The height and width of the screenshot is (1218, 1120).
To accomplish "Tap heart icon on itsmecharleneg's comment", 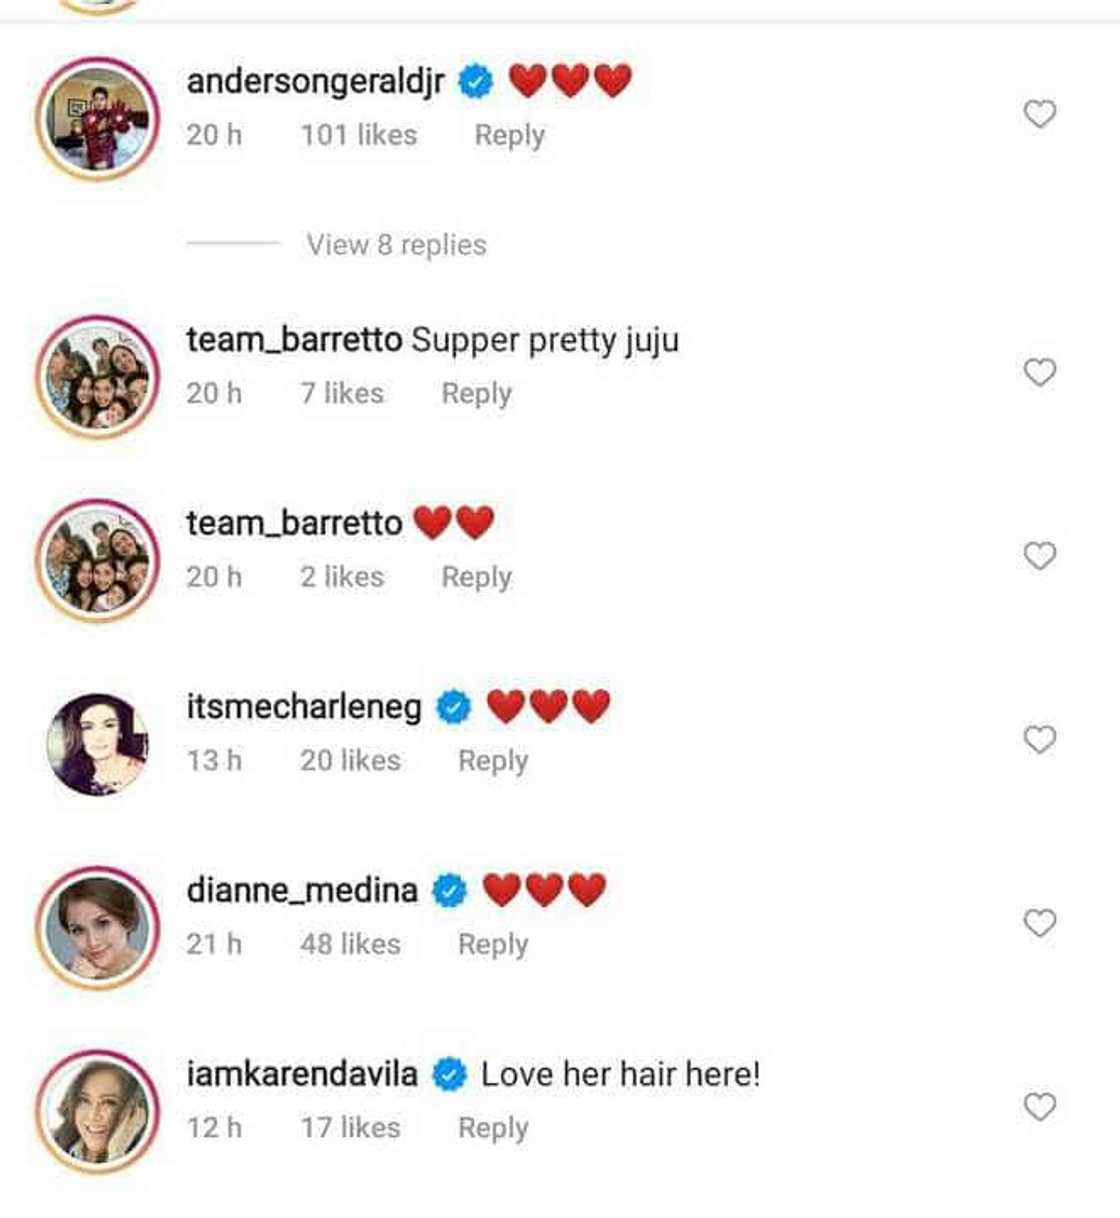I will [1040, 740].
